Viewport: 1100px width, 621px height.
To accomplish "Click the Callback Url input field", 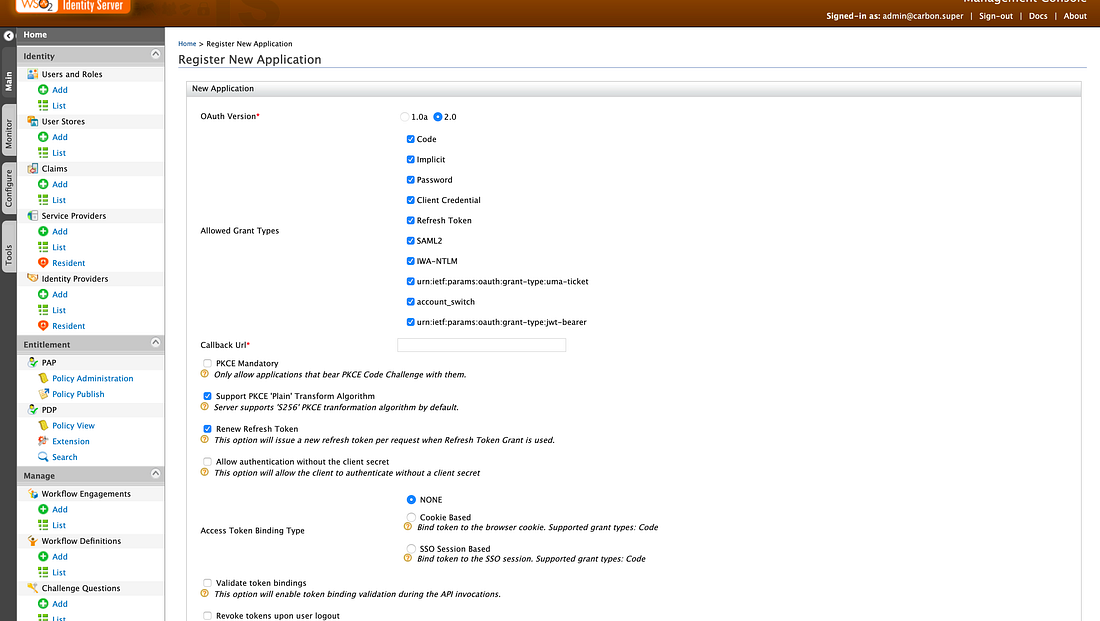I will click(x=481, y=343).
